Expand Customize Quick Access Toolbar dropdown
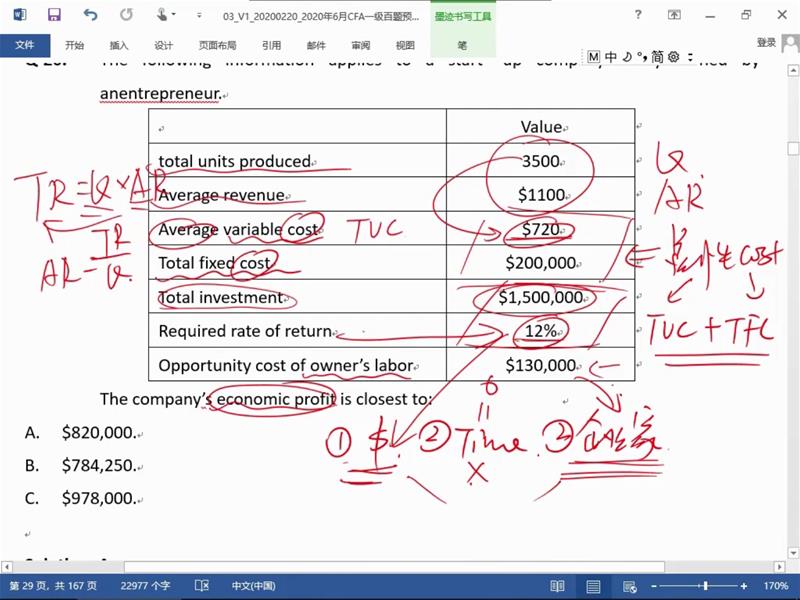This screenshot has width=800, height=600. click(x=198, y=16)
